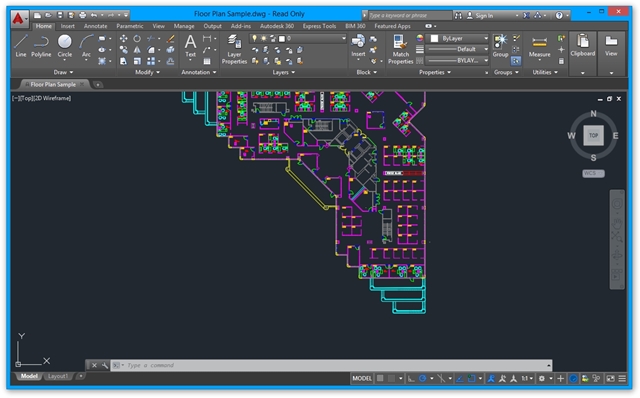Open the Default lineweight dropdown
This screenshot has width=640, height=398.
457,49
